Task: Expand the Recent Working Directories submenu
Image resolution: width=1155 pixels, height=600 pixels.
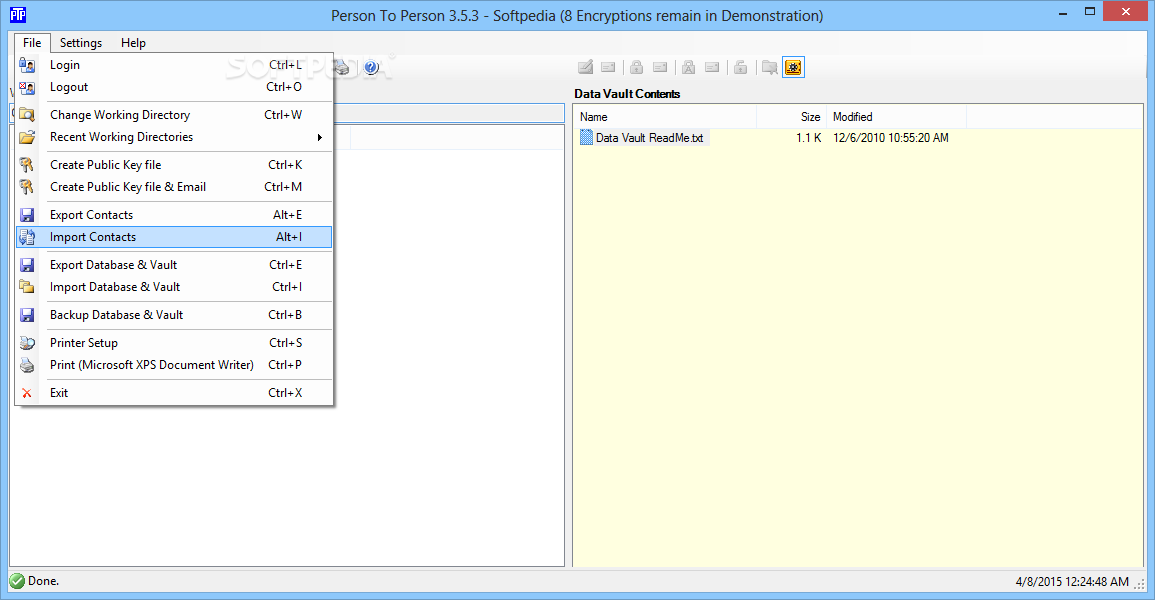Action: (175, 137)
